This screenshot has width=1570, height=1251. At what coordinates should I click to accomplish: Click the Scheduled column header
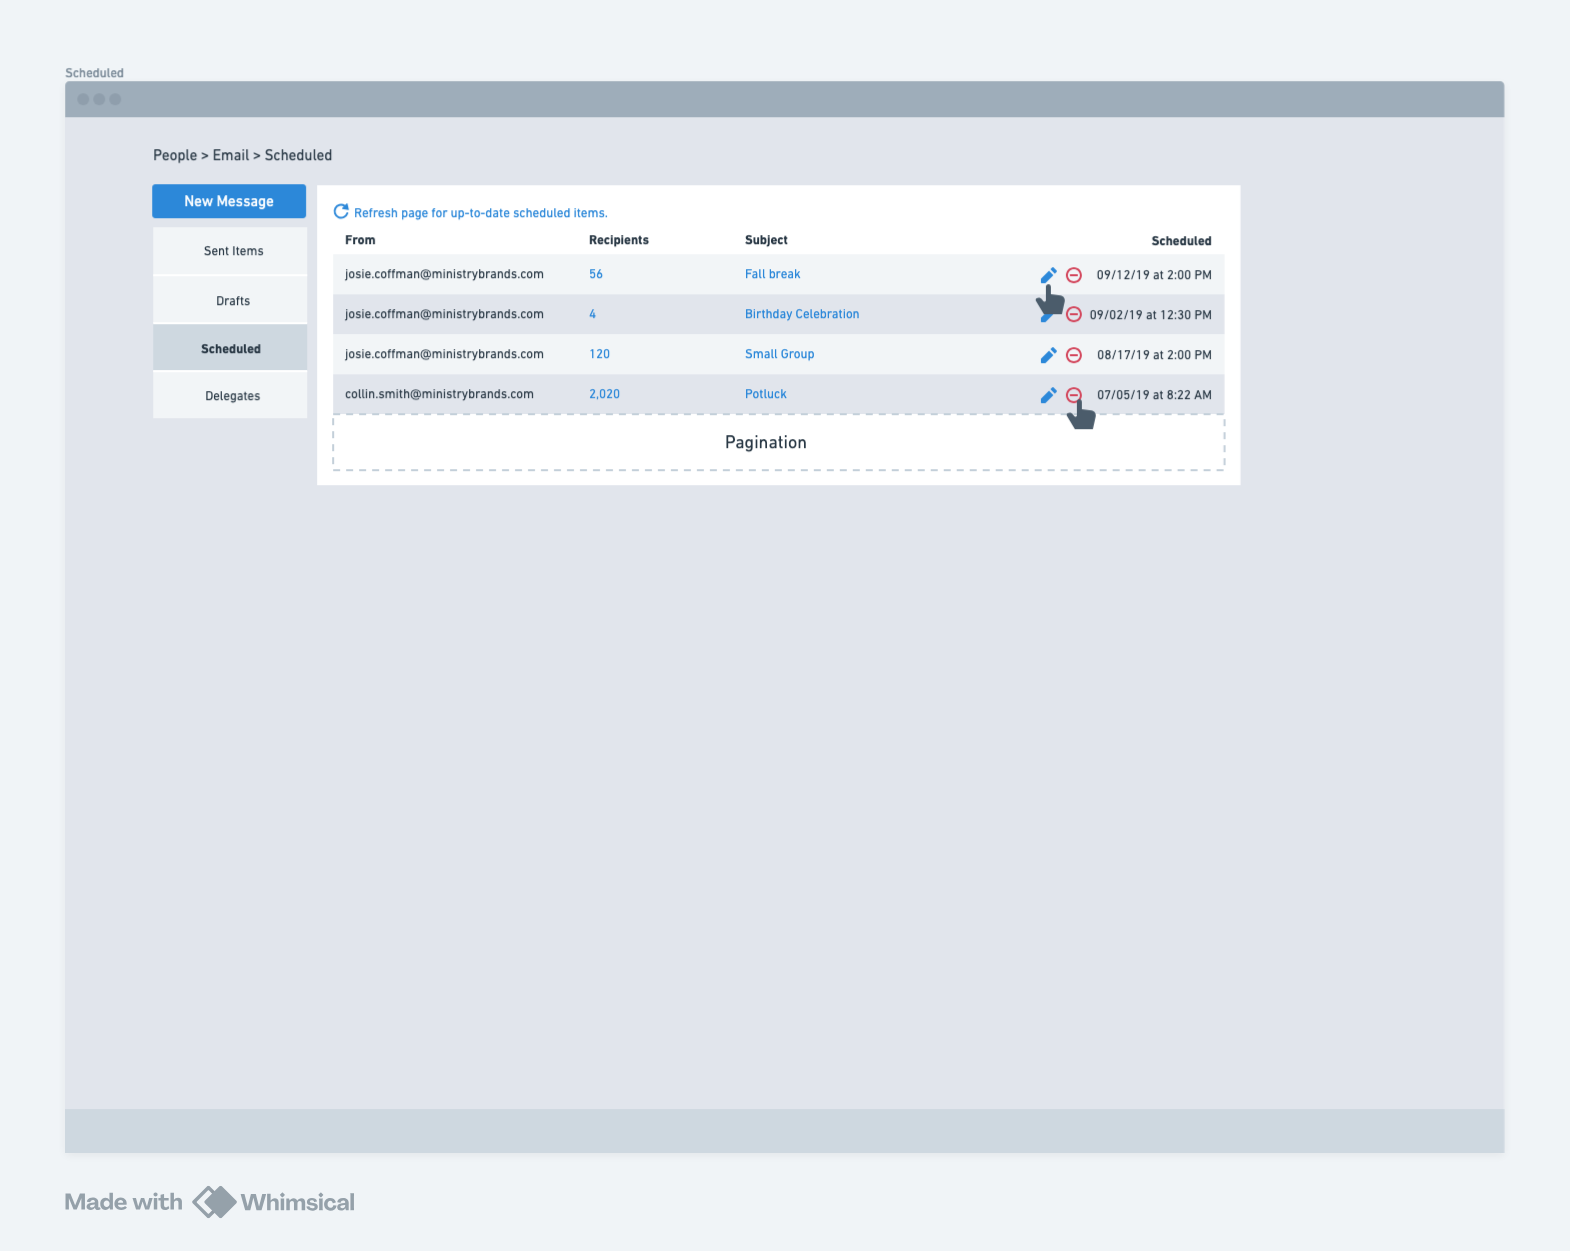tap(1181, 241)
